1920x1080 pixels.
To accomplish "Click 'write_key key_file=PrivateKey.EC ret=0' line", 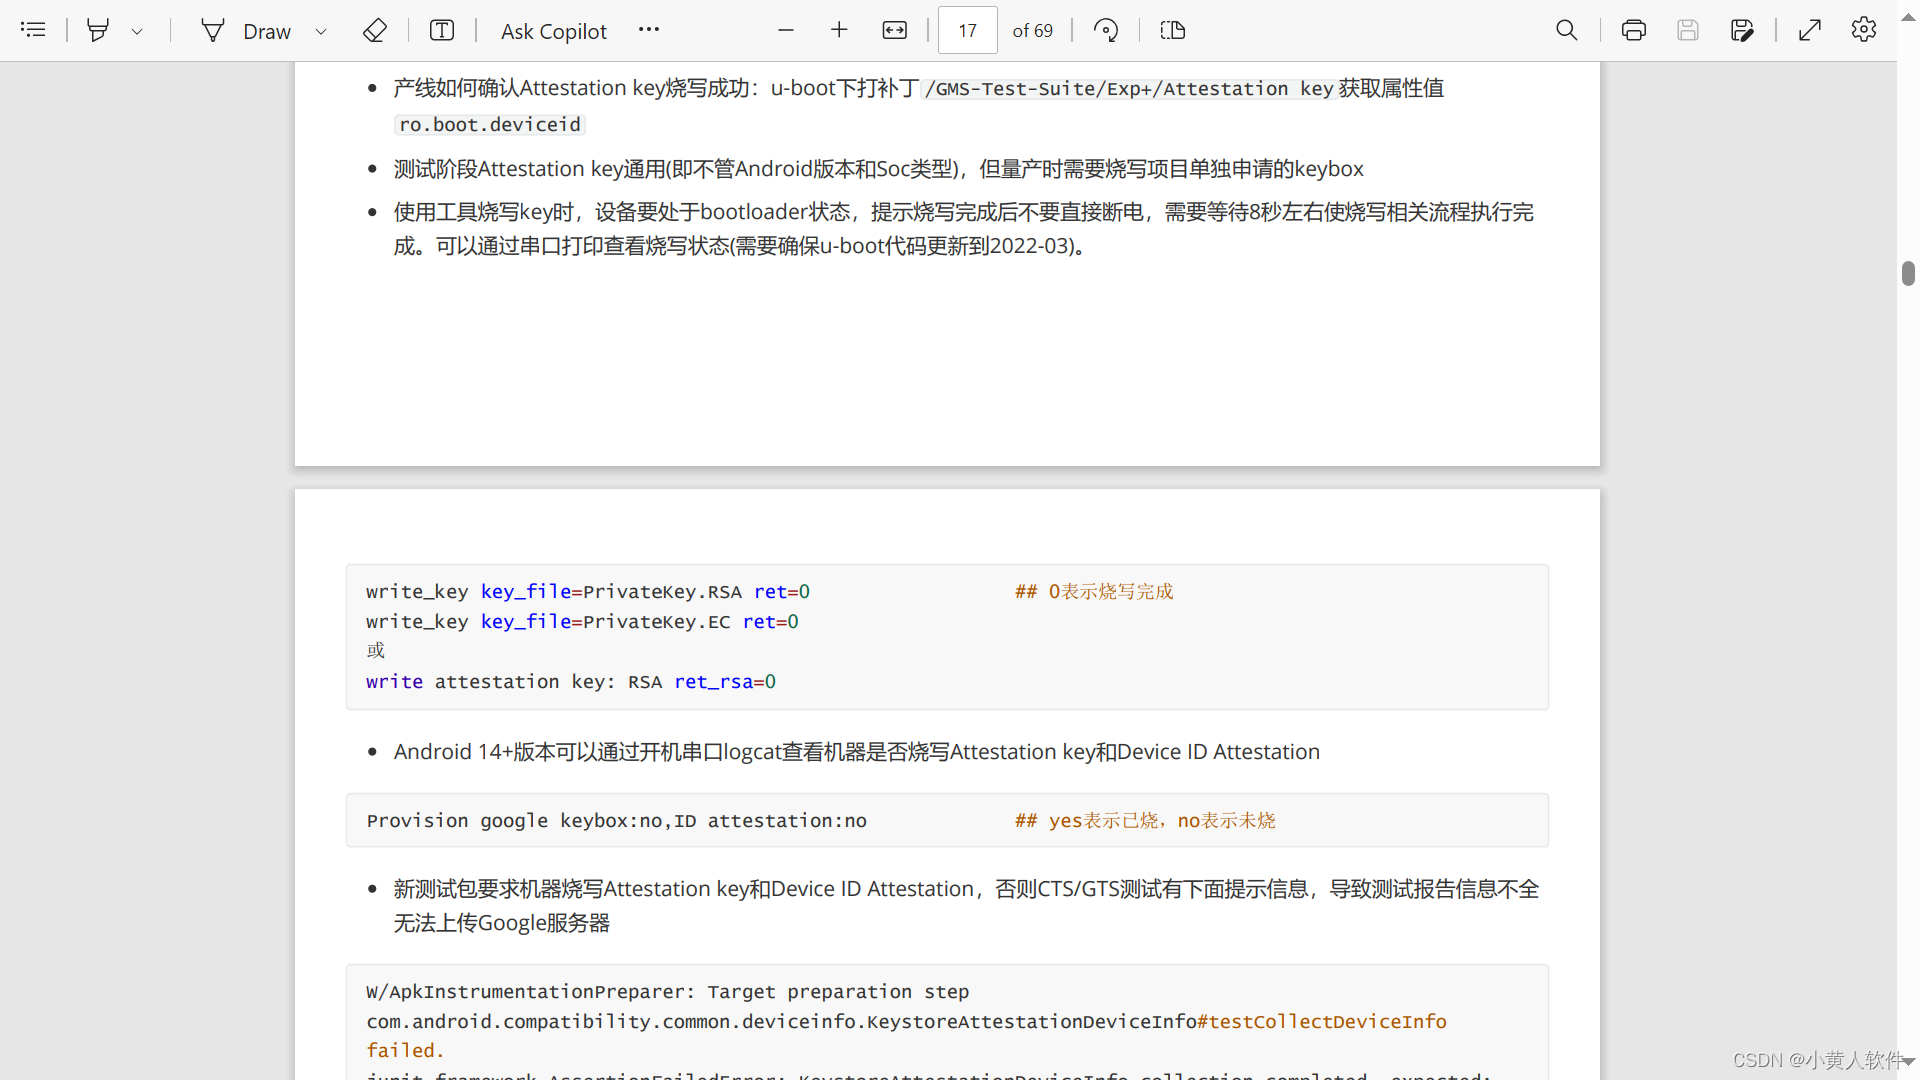I will coord(582,621).
